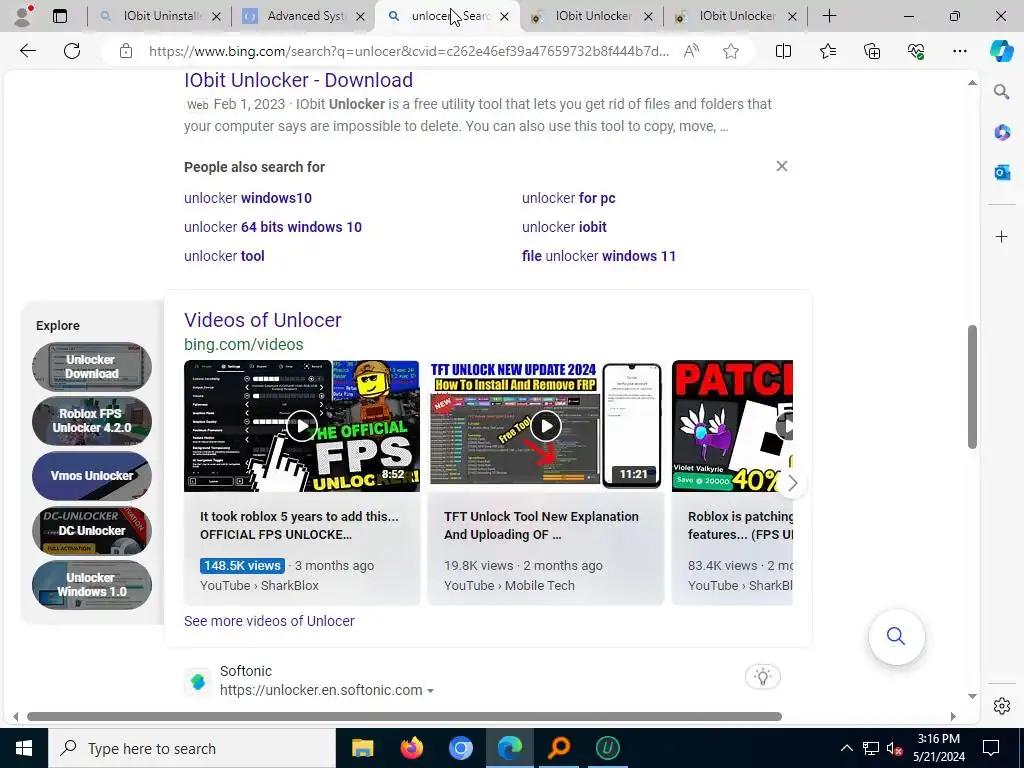Open the notification center icon
Viewport: 1024px width, 768px height.
pyautogui.click(x=991, y=748)
